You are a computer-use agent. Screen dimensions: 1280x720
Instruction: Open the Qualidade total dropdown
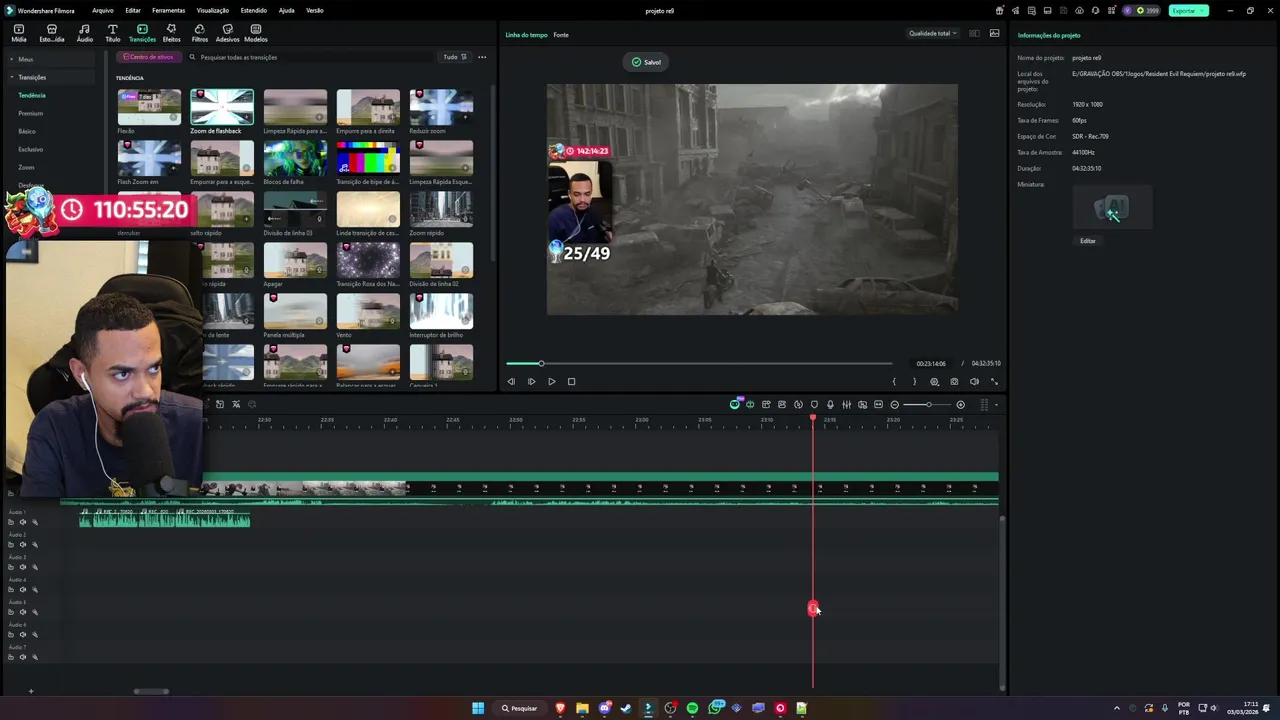(x=932, y=33)
